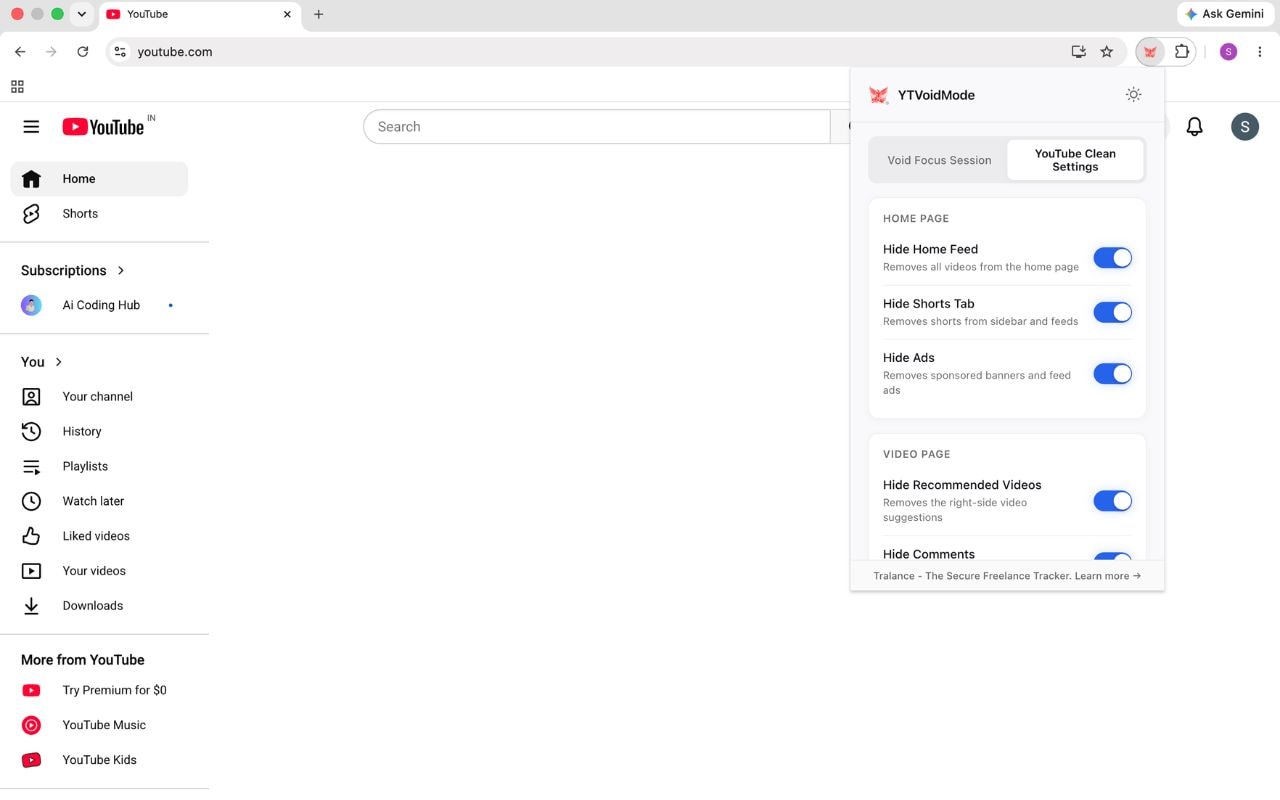The height and width of the screenshot is (800, 1280).
Task: Expand the You section chevron
Action: click(59, 362)
